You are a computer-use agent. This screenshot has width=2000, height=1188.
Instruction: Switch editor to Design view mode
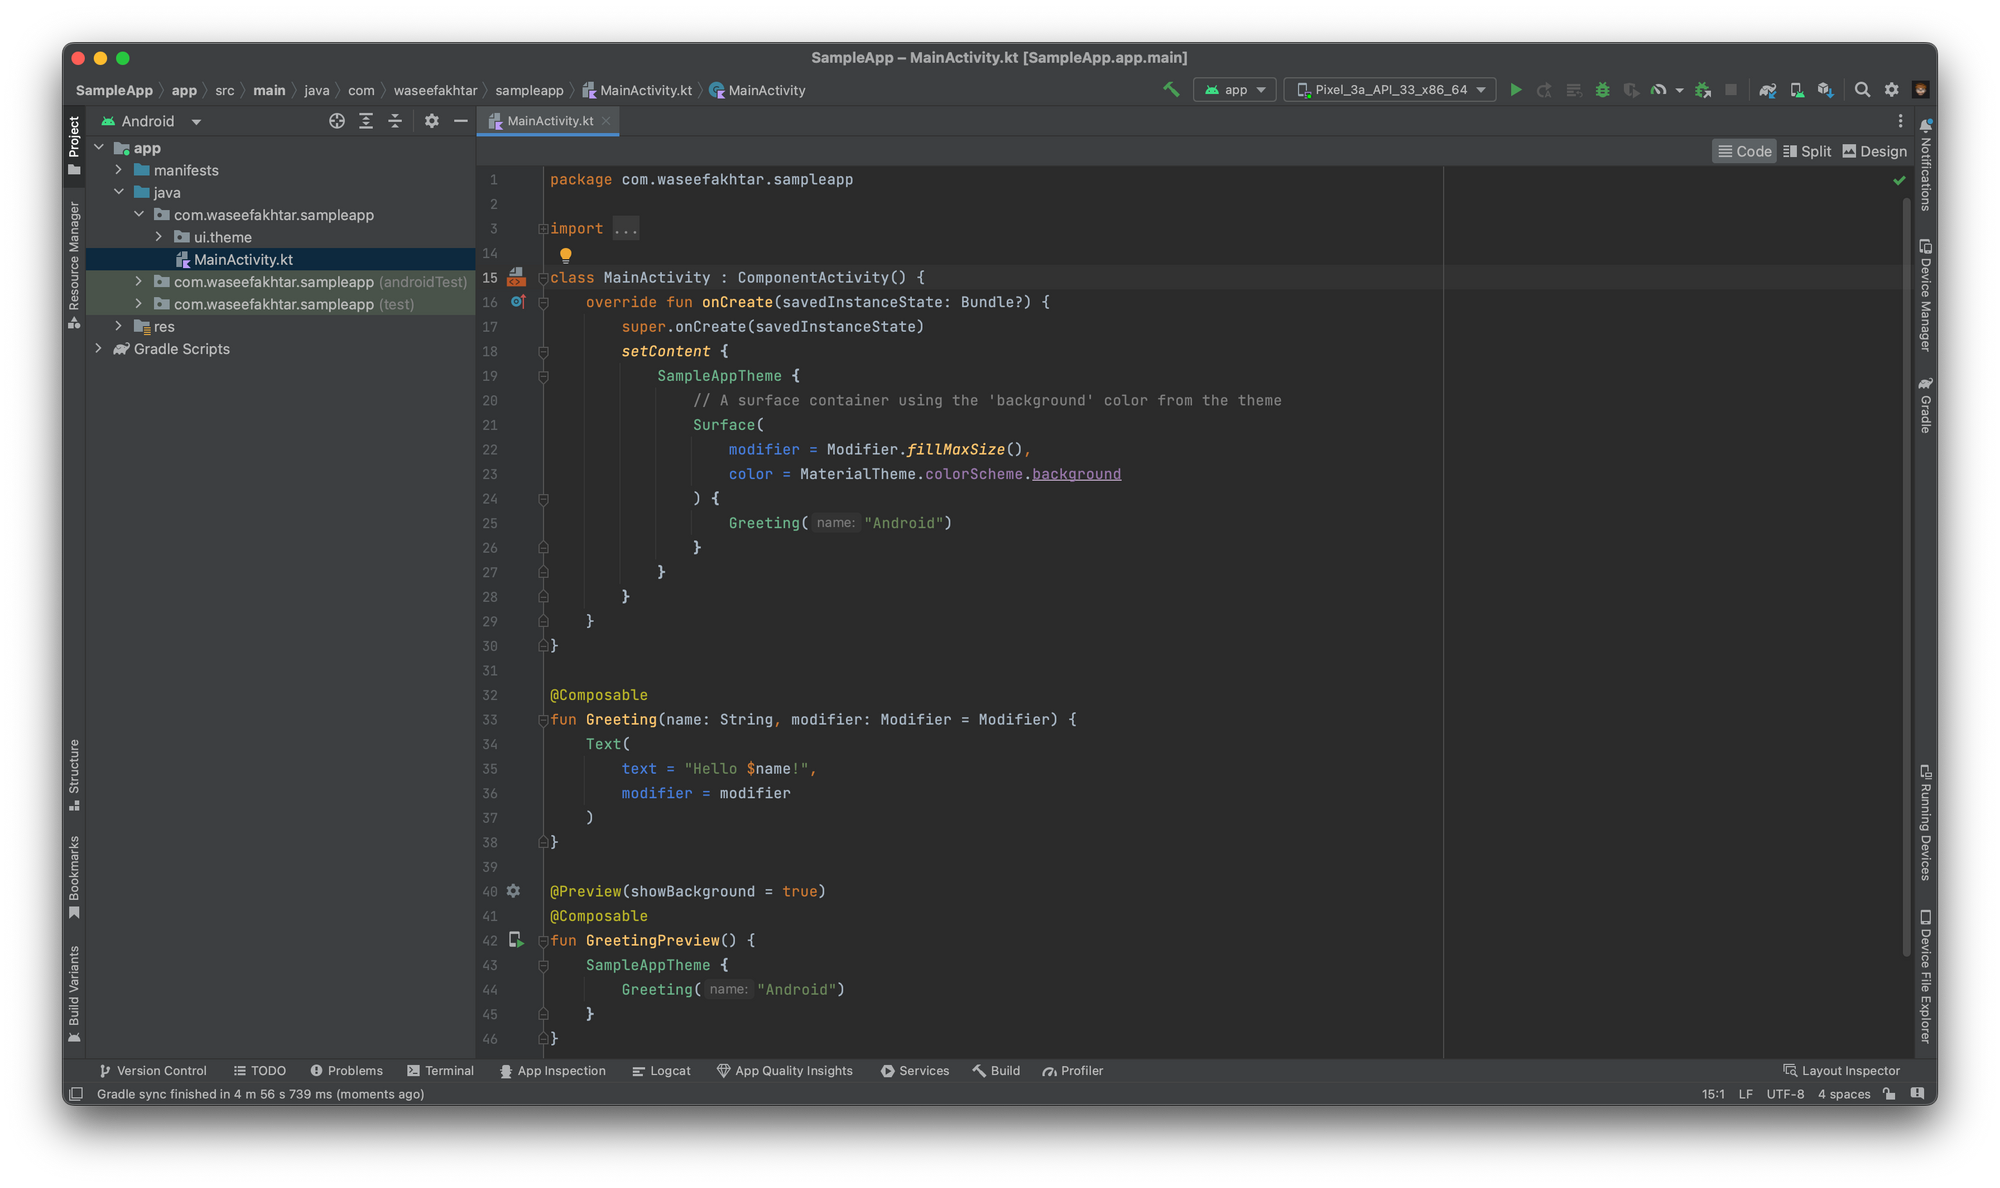[x=1875, y=151]
